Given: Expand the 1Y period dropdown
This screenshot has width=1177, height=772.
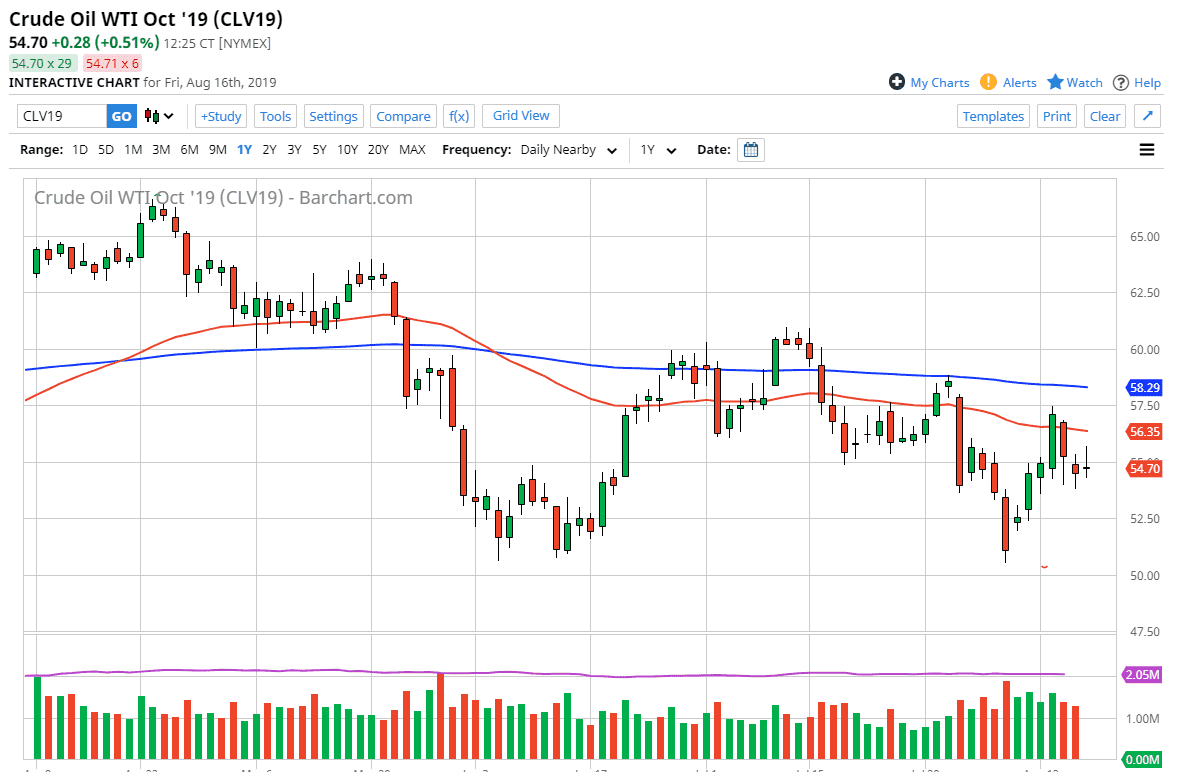Looking at the screenshot, I should (657, 149).
